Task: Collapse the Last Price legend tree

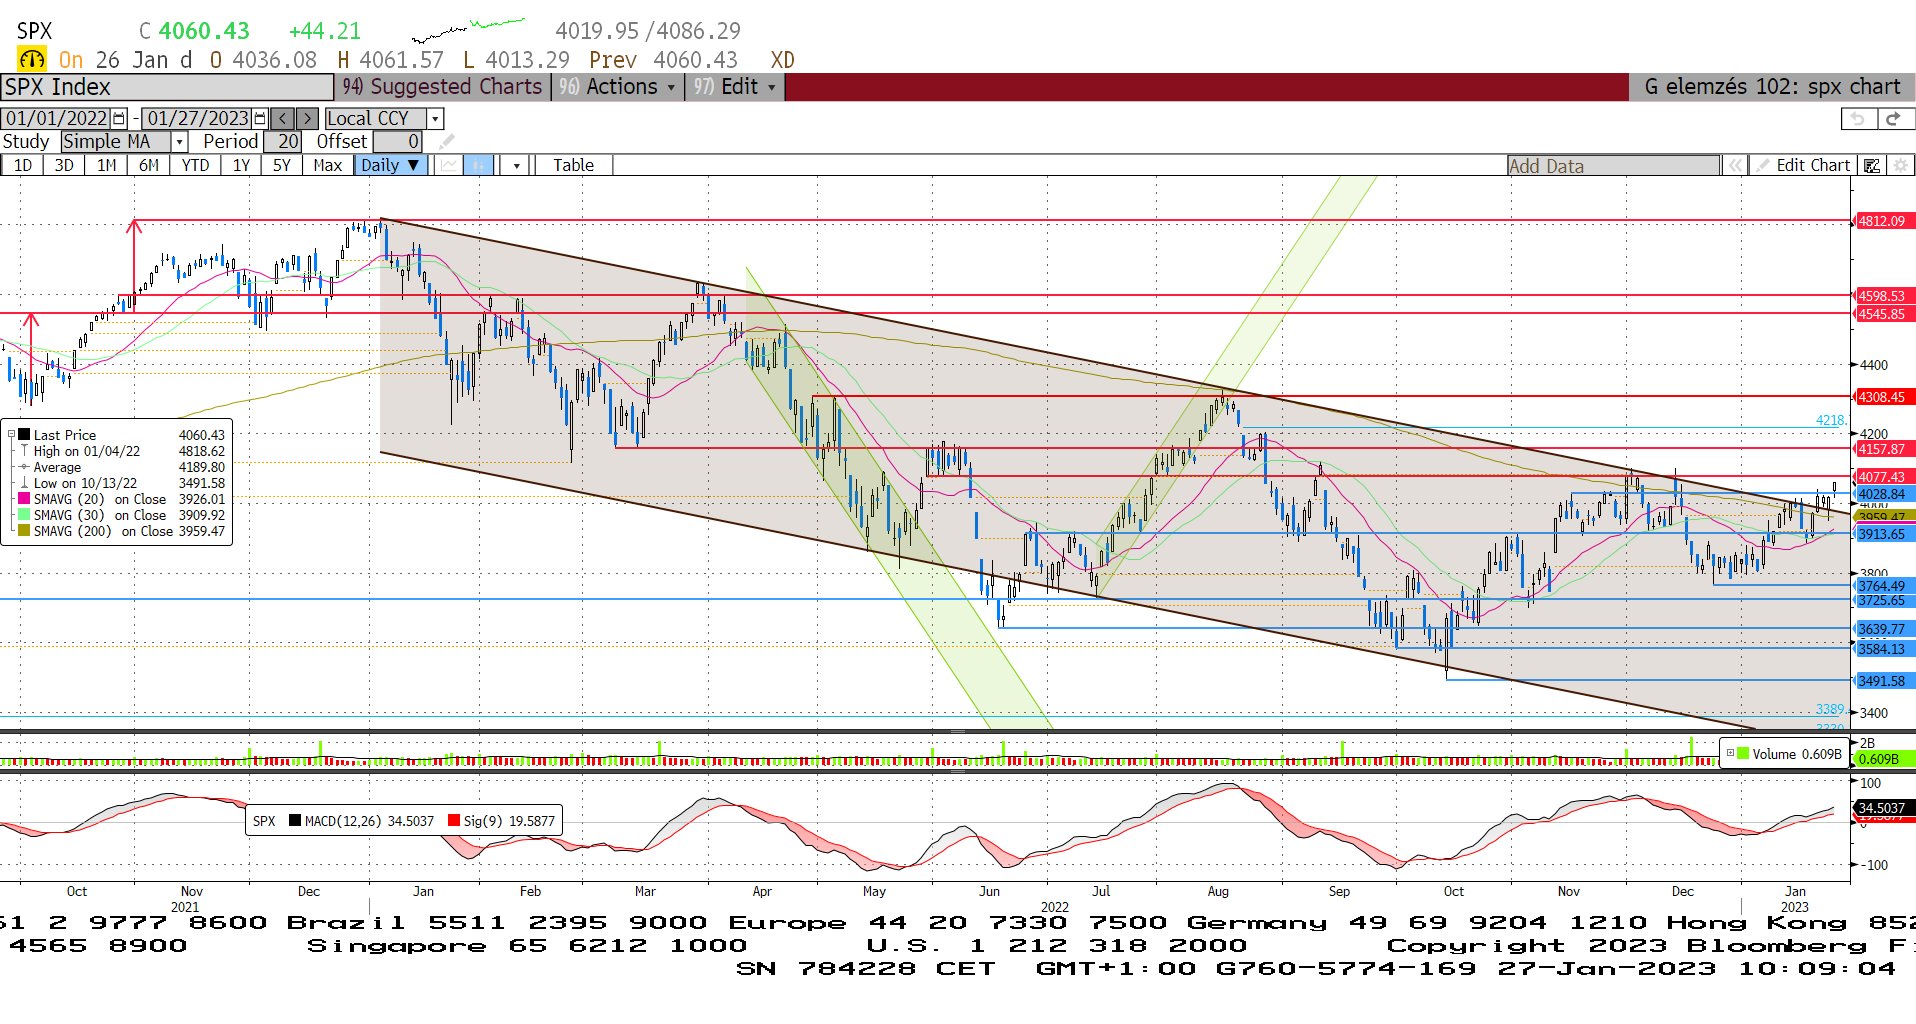Action: [12, 435]
